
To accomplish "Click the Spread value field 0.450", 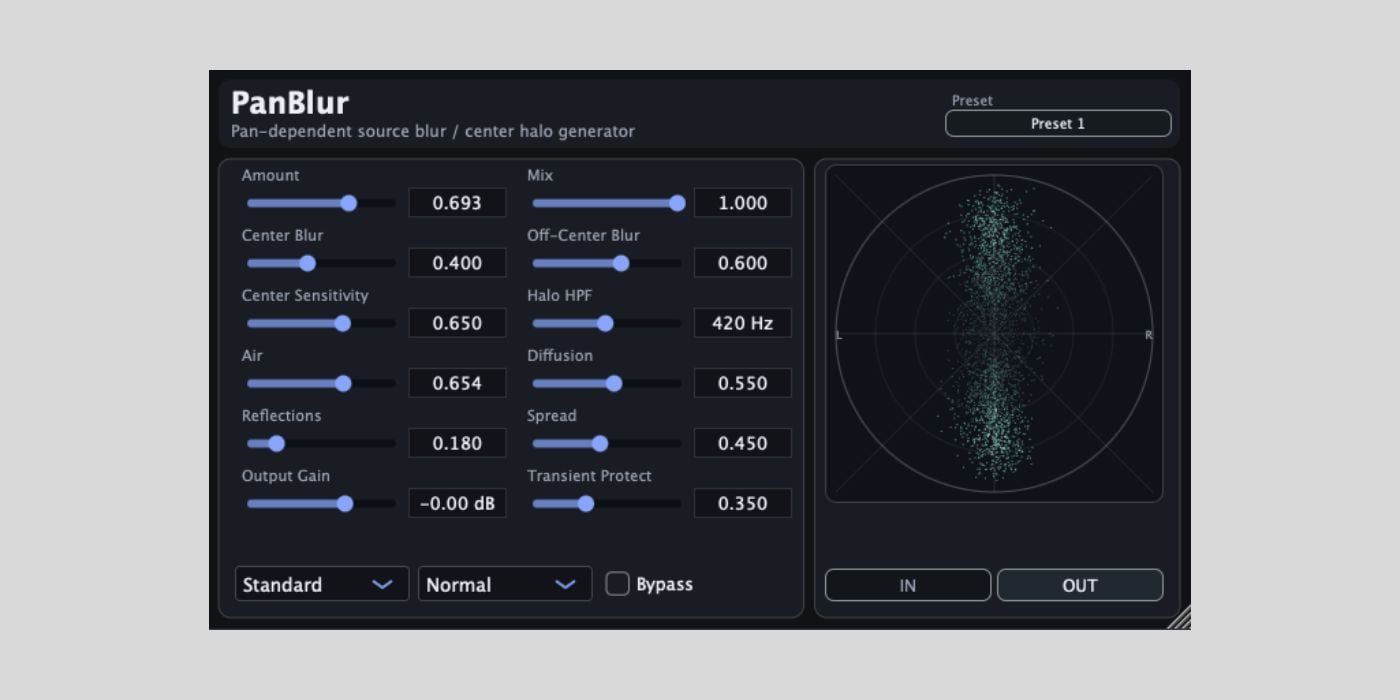I will point(743,443).
